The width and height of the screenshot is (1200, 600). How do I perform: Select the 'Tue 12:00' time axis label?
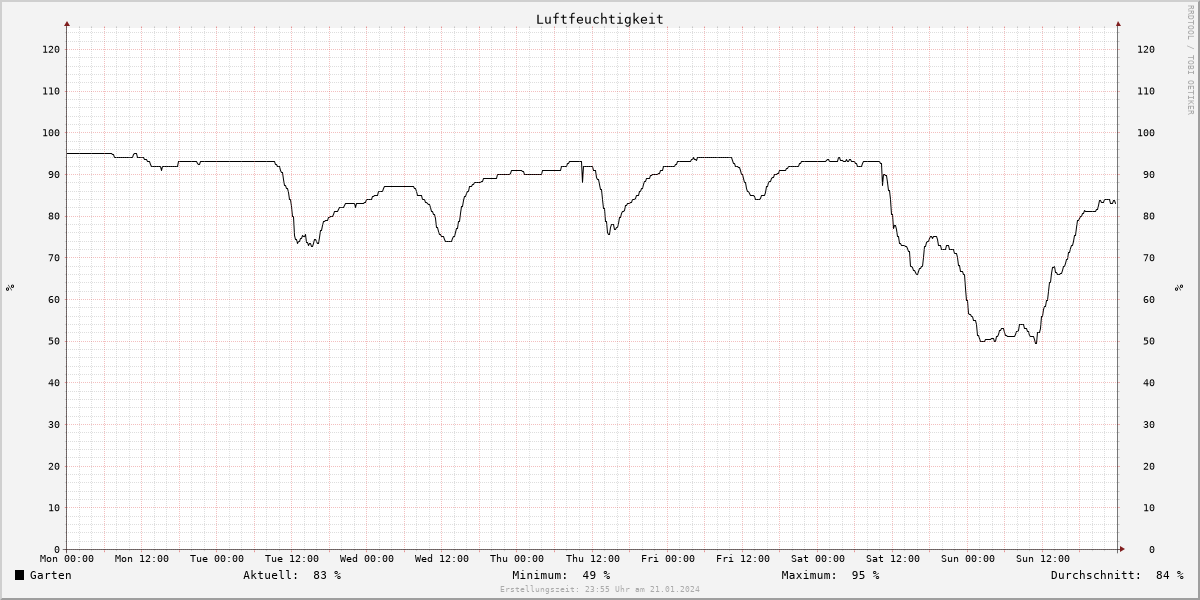(x=292, y=559)
